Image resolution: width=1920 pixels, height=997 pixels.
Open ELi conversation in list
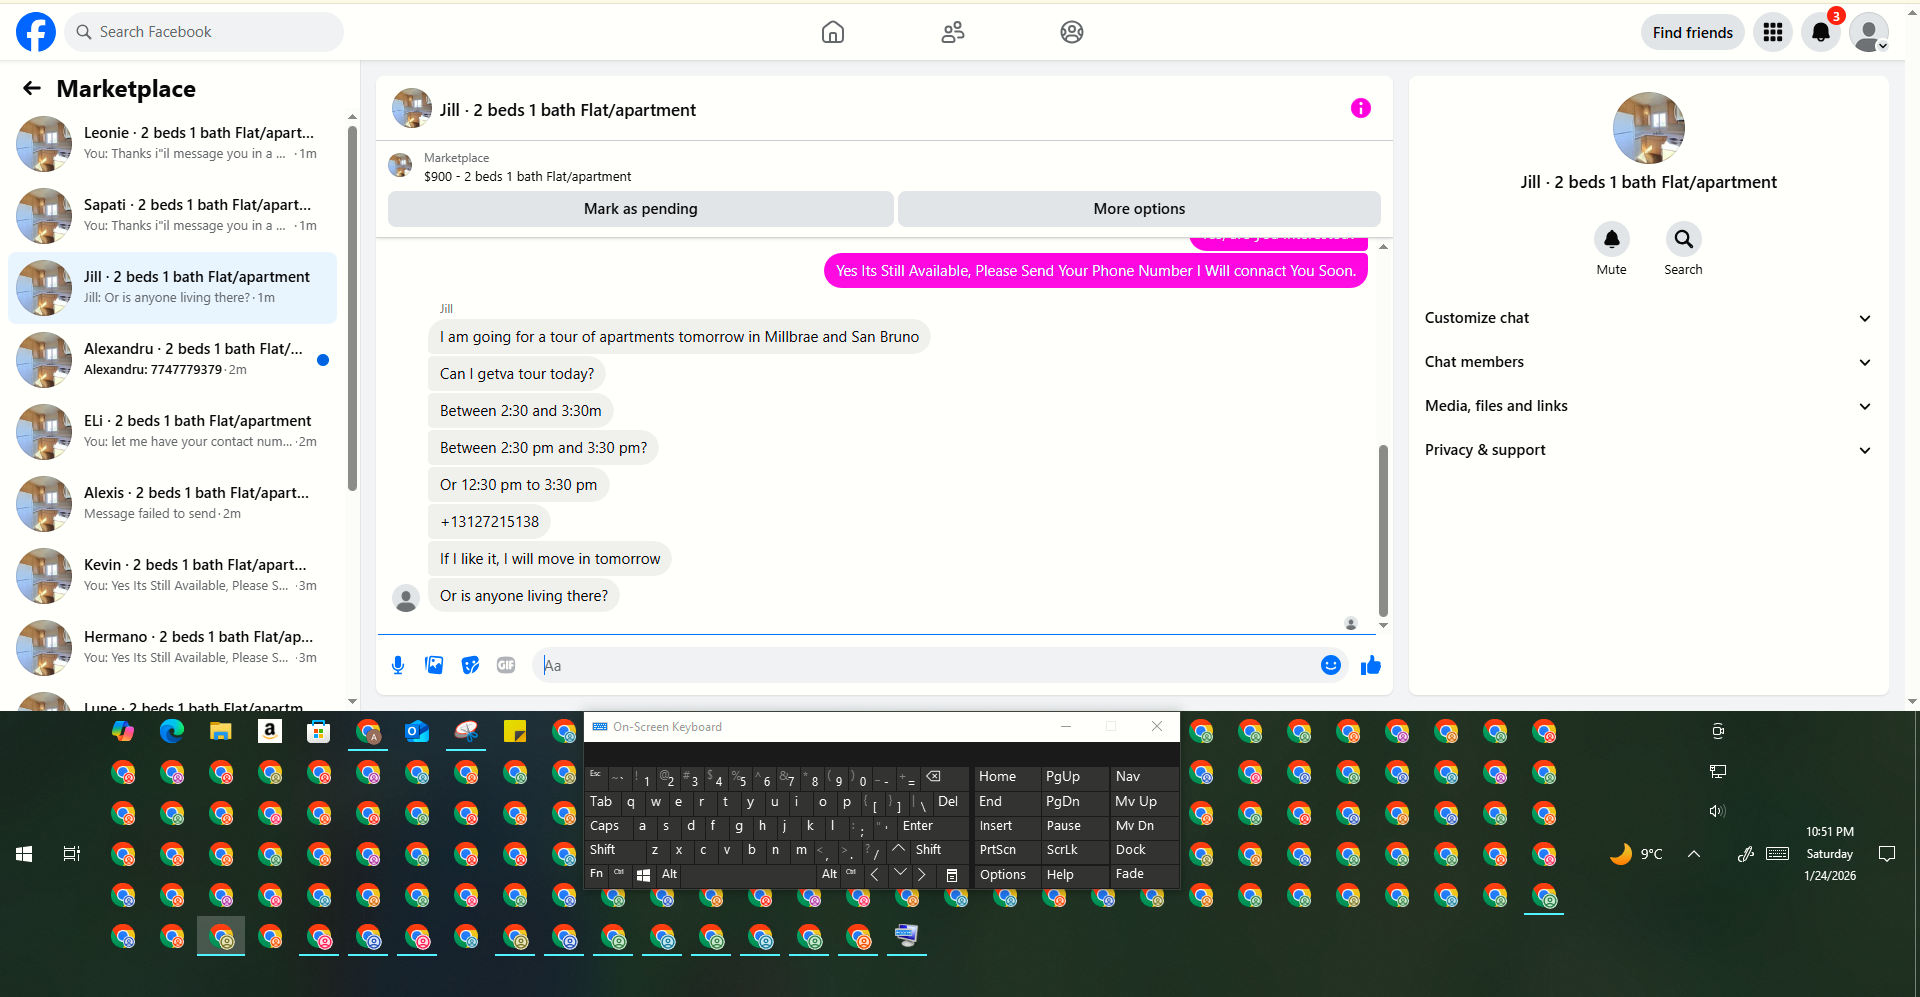pyautogui.click(x=172, y=432)
